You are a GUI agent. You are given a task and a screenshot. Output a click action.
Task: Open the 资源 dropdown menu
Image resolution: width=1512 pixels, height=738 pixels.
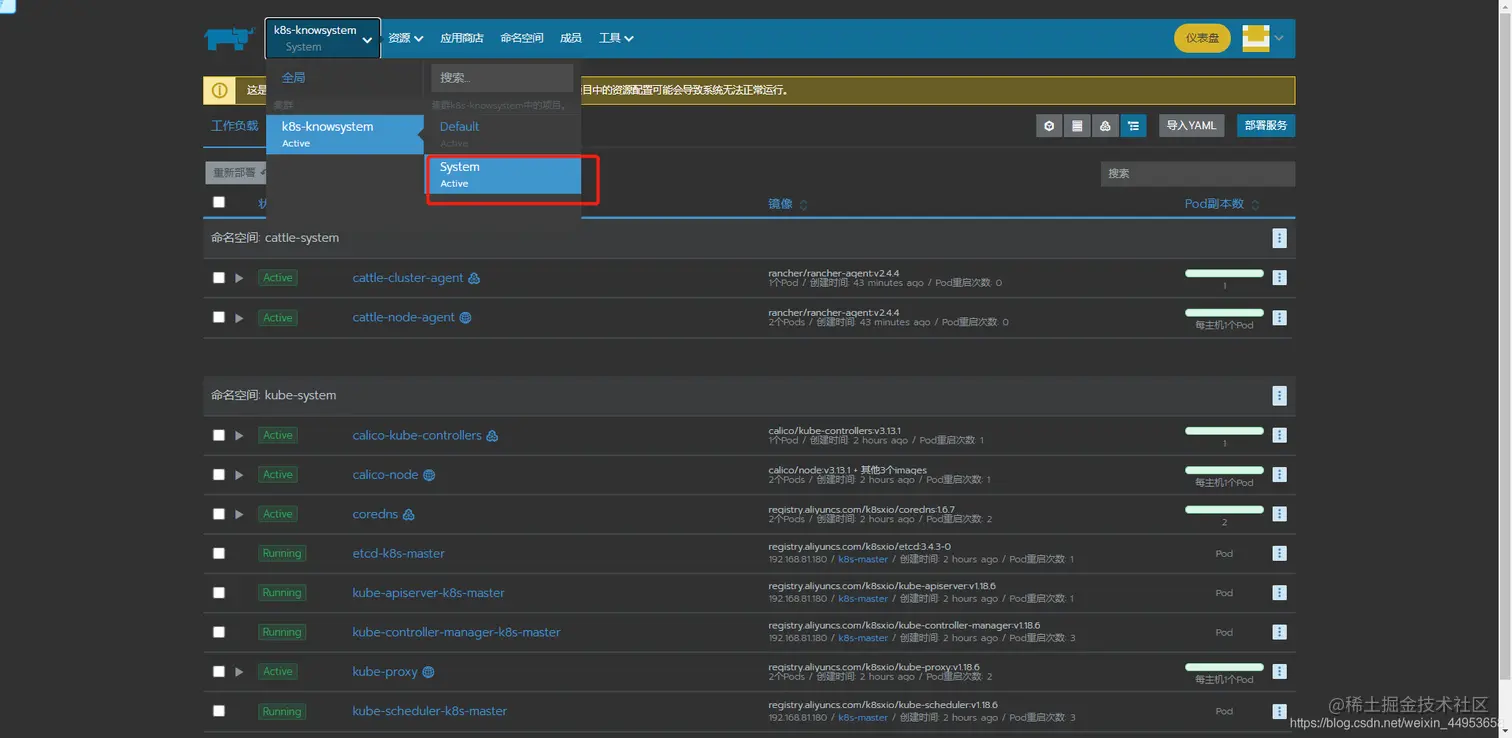coord(405,38)
